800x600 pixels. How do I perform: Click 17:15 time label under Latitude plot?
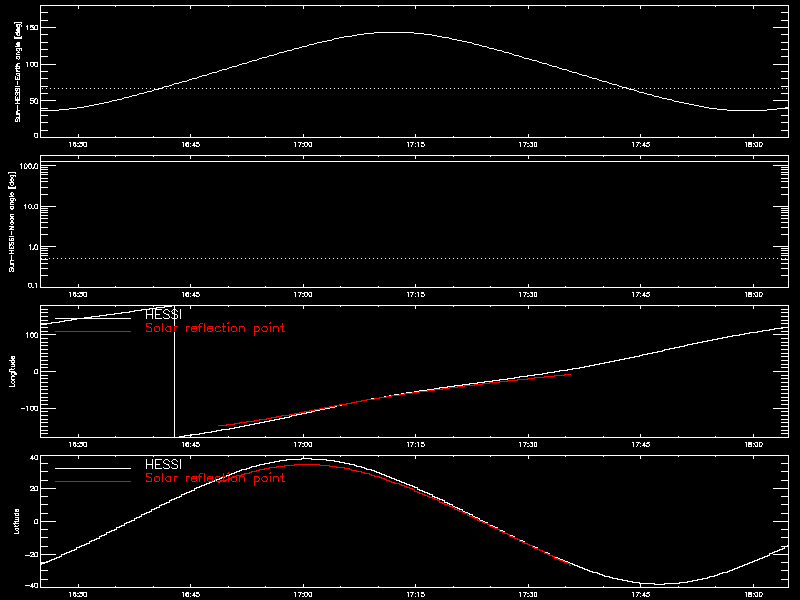(415, 595)
